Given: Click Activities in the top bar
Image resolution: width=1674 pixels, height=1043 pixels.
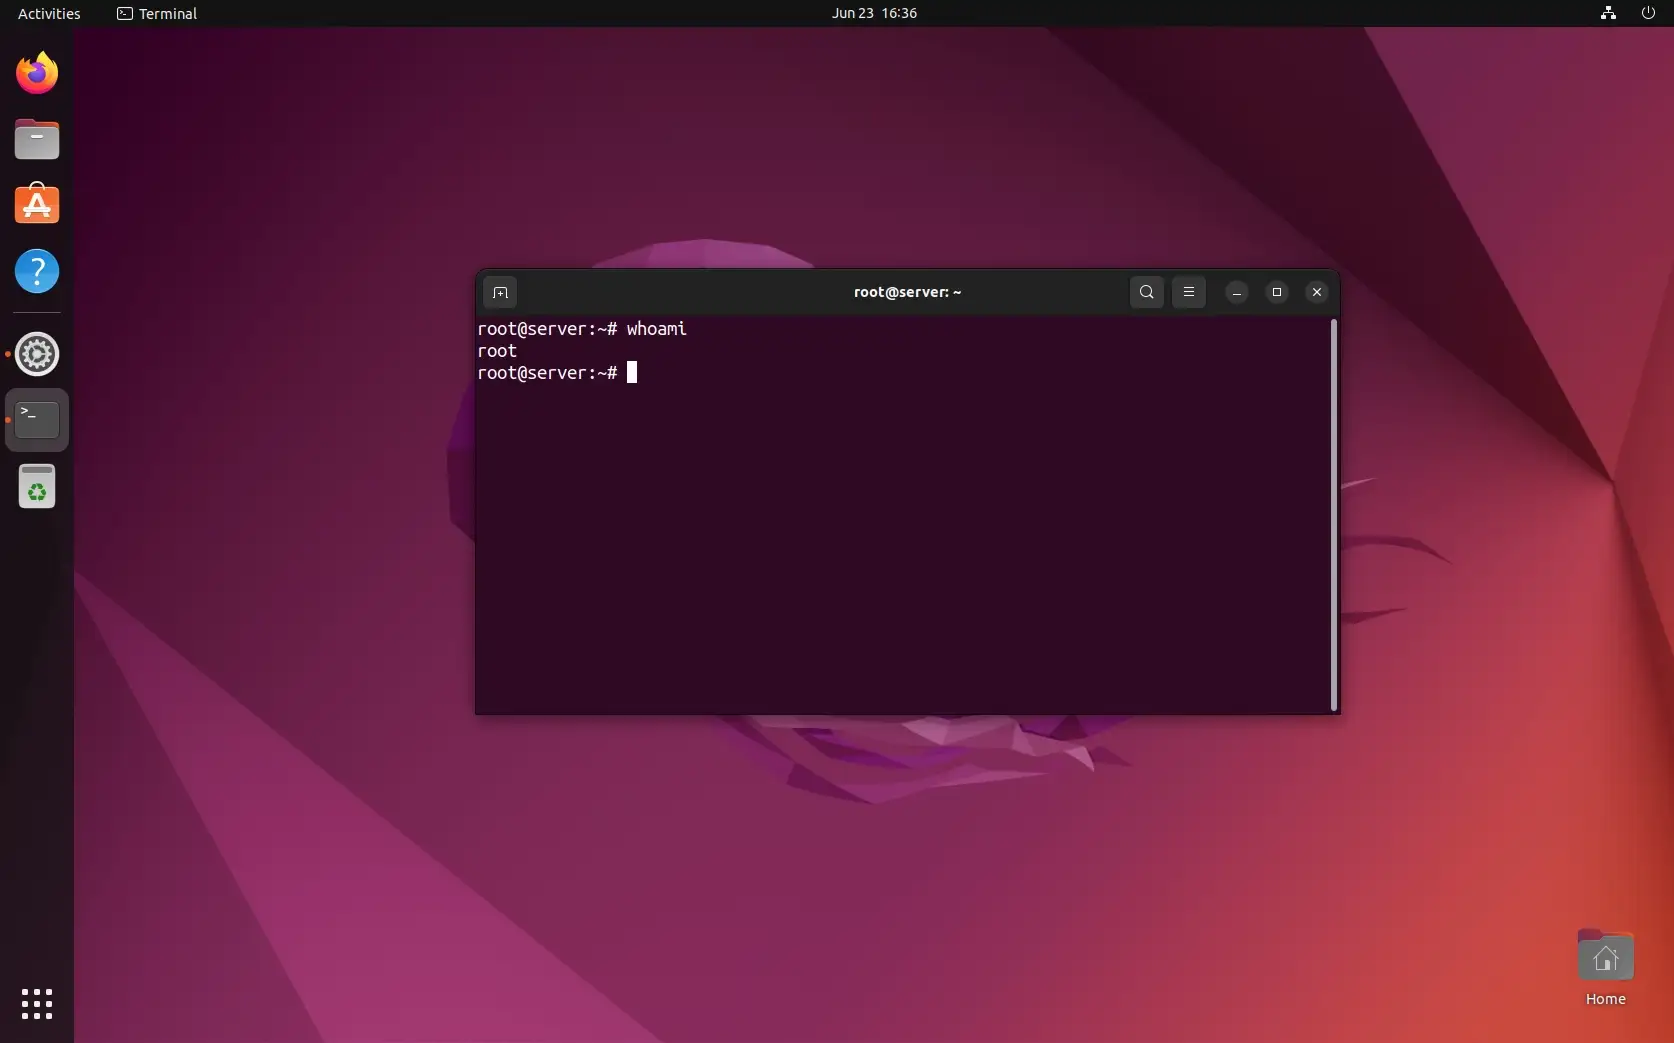Looking at the screenshot, I should point(48,13).
